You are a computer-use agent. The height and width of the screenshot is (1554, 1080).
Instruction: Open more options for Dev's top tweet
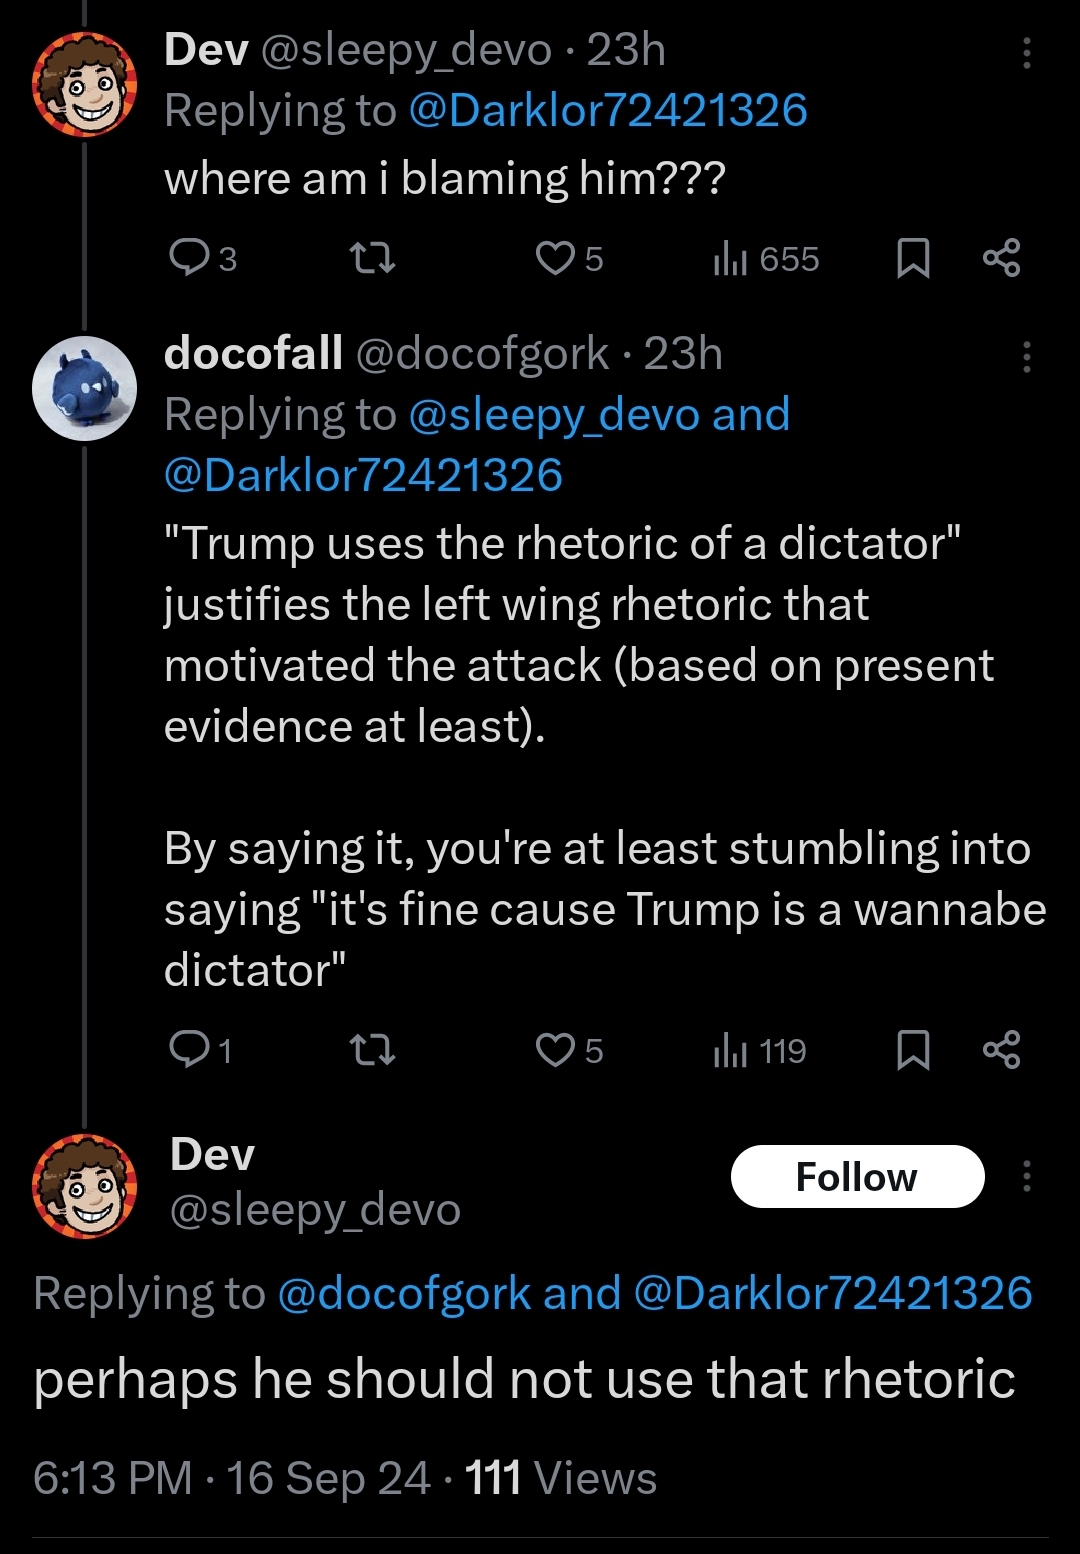coord(1026,53)
